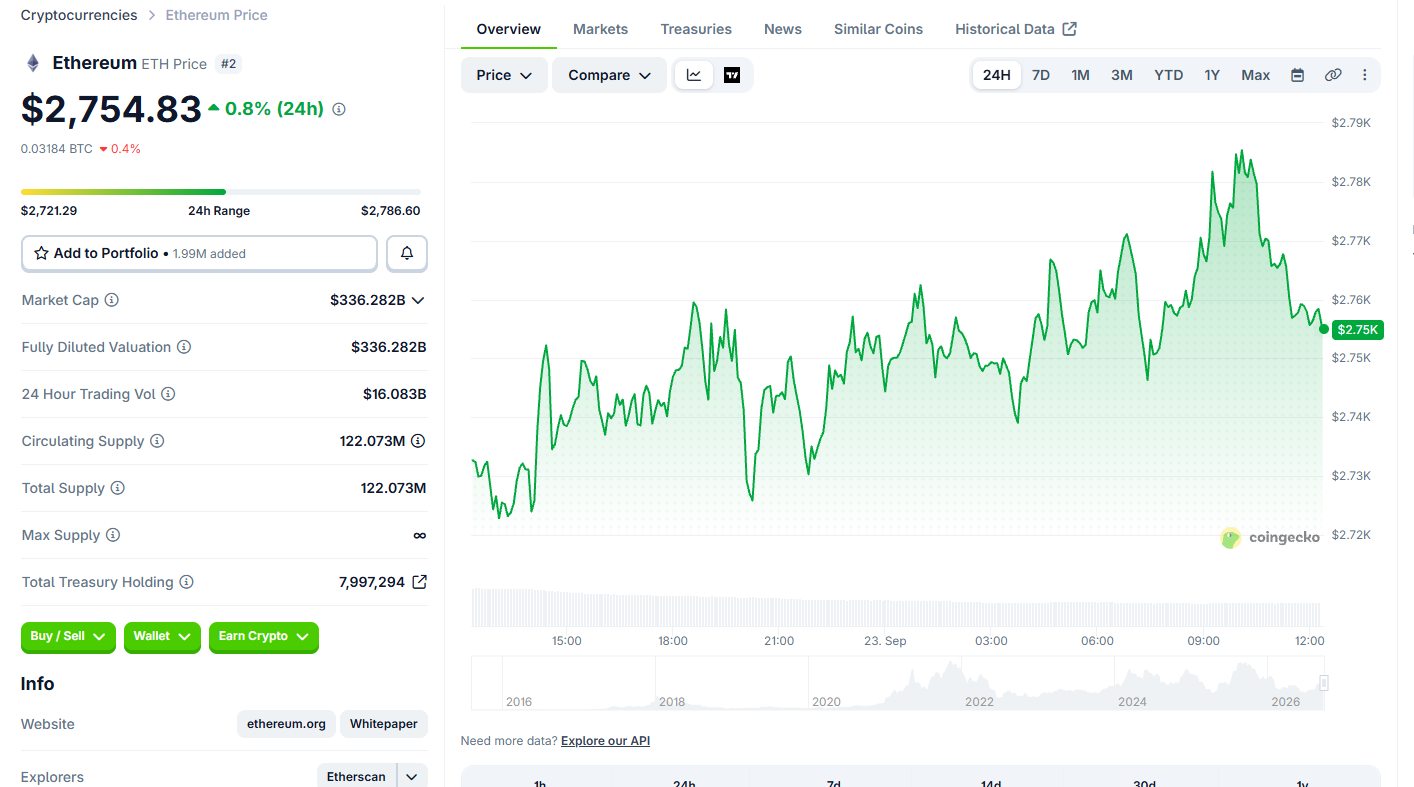Click the breadcrumb arrow after Cryptocurrencies
The width and height of the screenshot is (1414, 787).
tap(152, 15)
